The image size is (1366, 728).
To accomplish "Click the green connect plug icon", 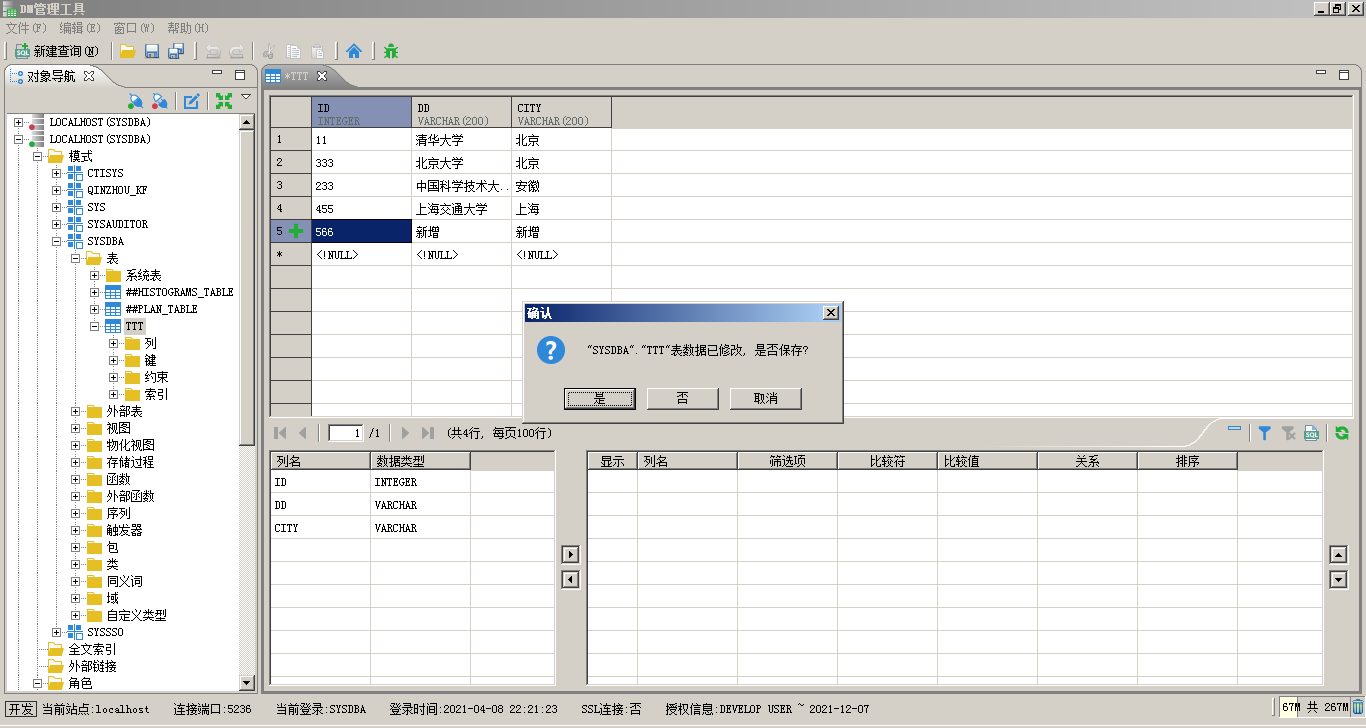I will (x=134, y=100).
